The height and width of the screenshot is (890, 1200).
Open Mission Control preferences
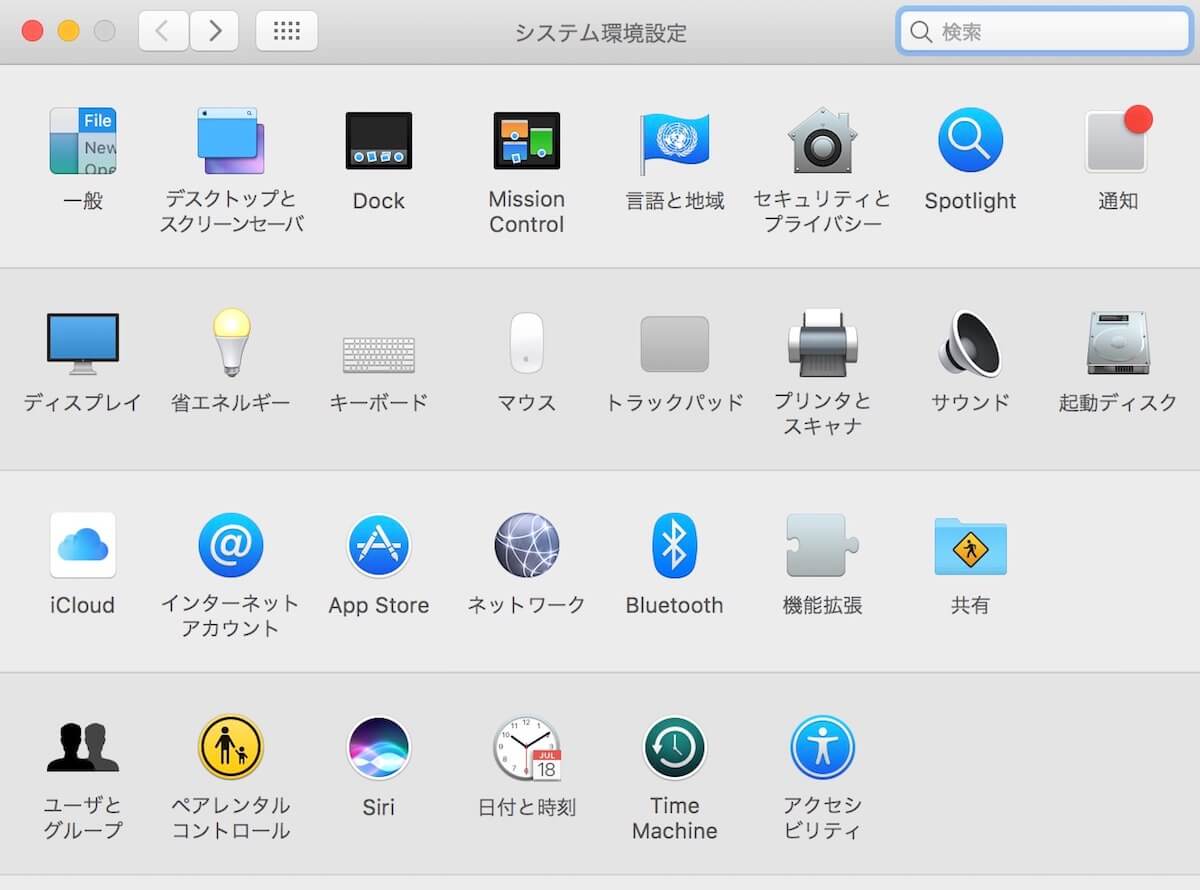point(527,141)
